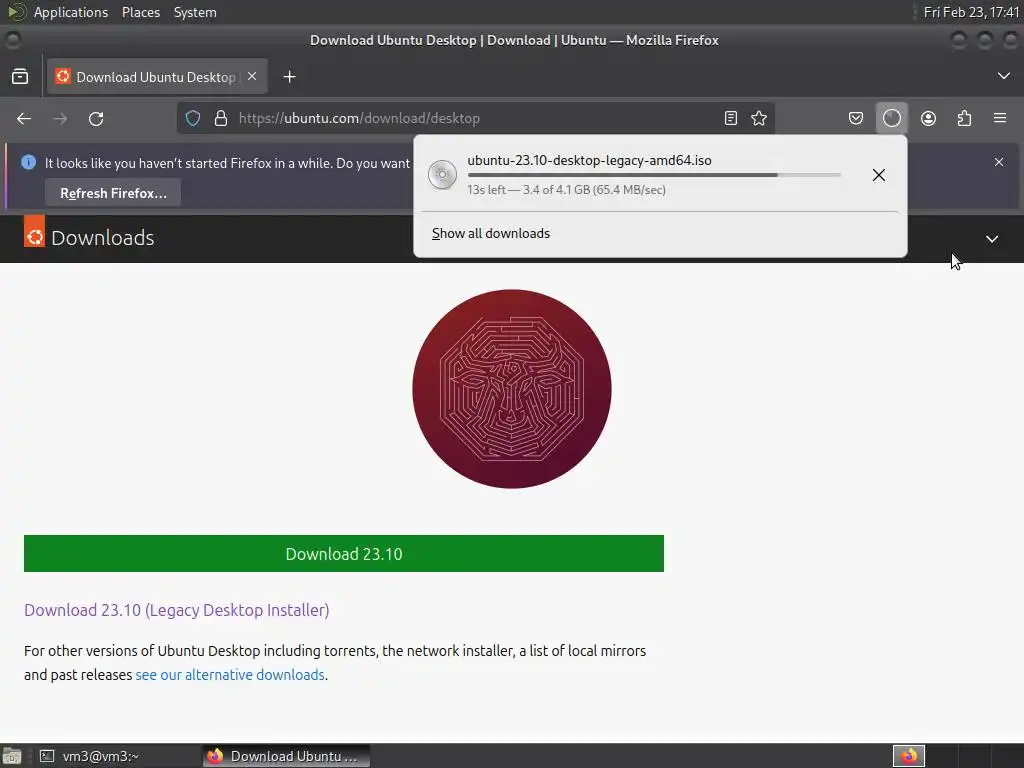Screen dimensions: 1024x768
Task: Click the clock showing Fri Feb 23, 17:41
Action: [971, 12]
